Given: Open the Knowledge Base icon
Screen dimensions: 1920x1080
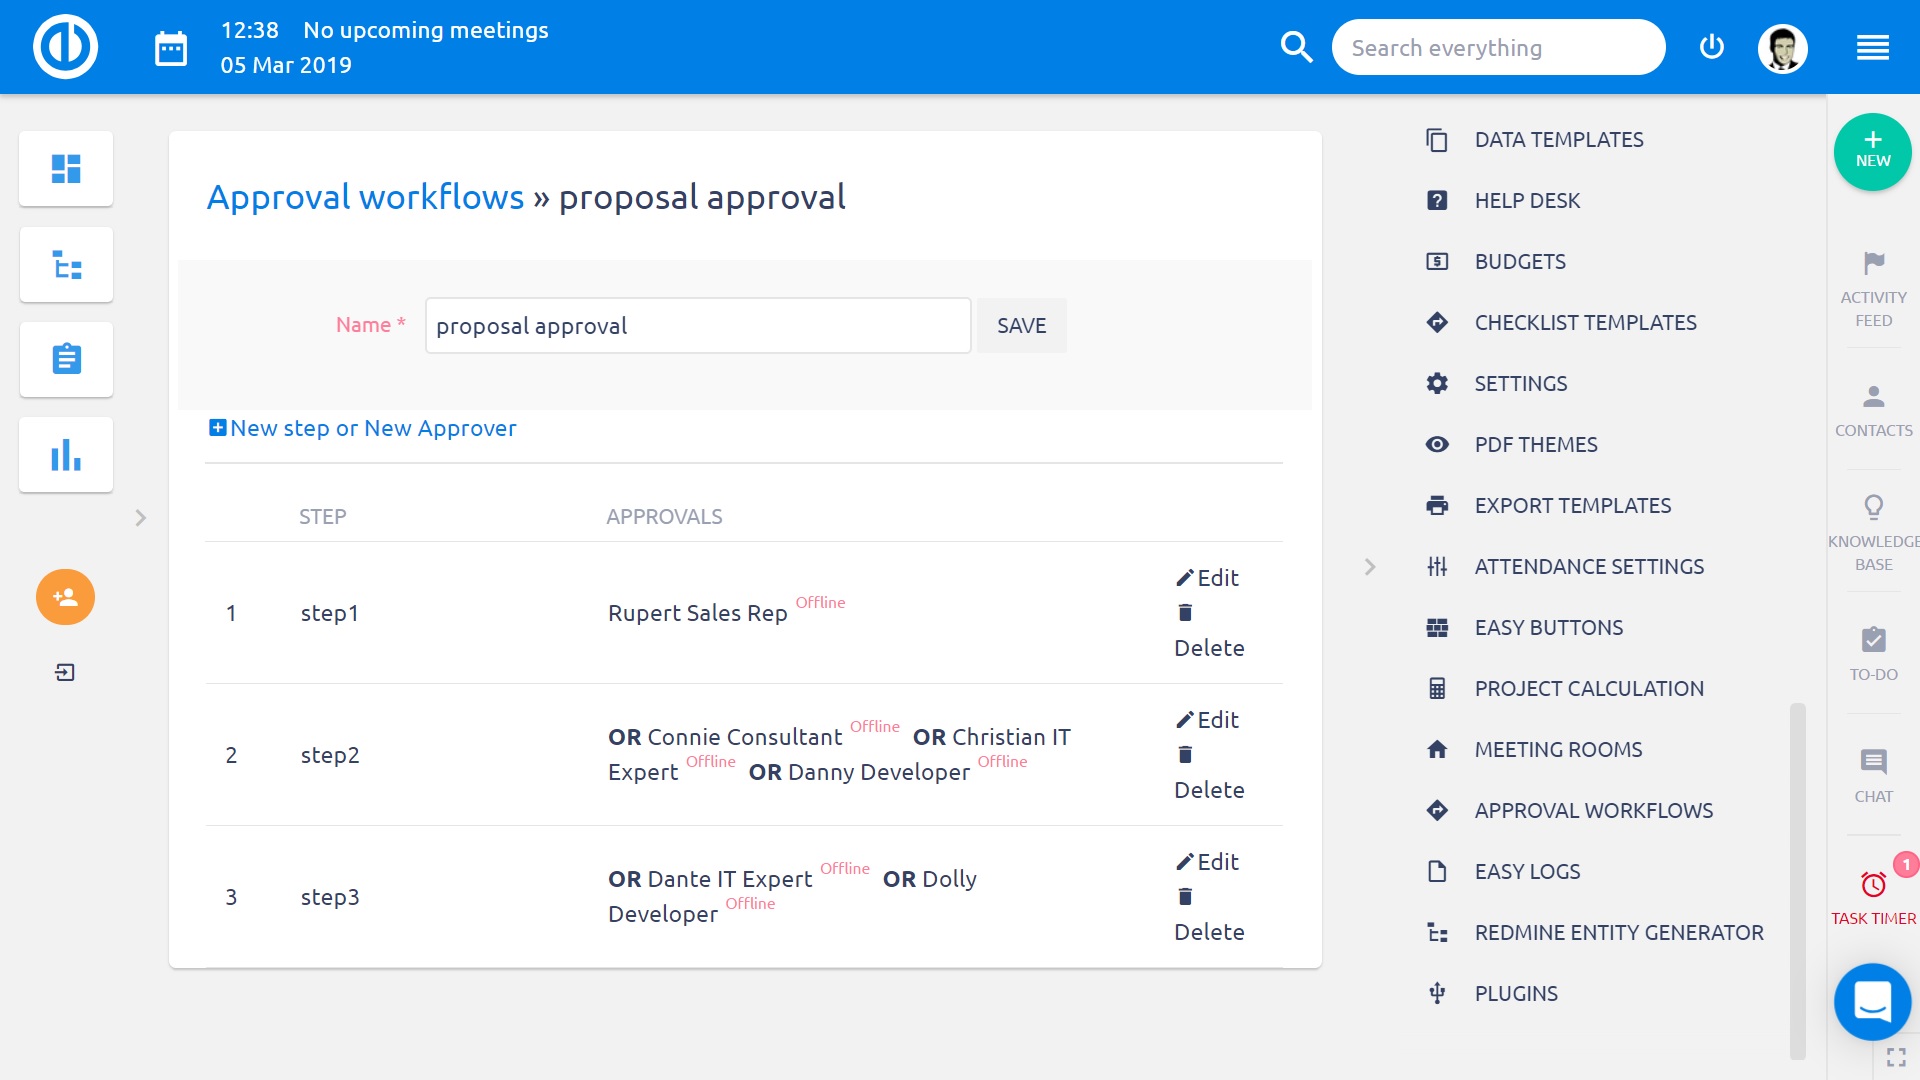Looking at the screenshot, I should point(1873,508).
